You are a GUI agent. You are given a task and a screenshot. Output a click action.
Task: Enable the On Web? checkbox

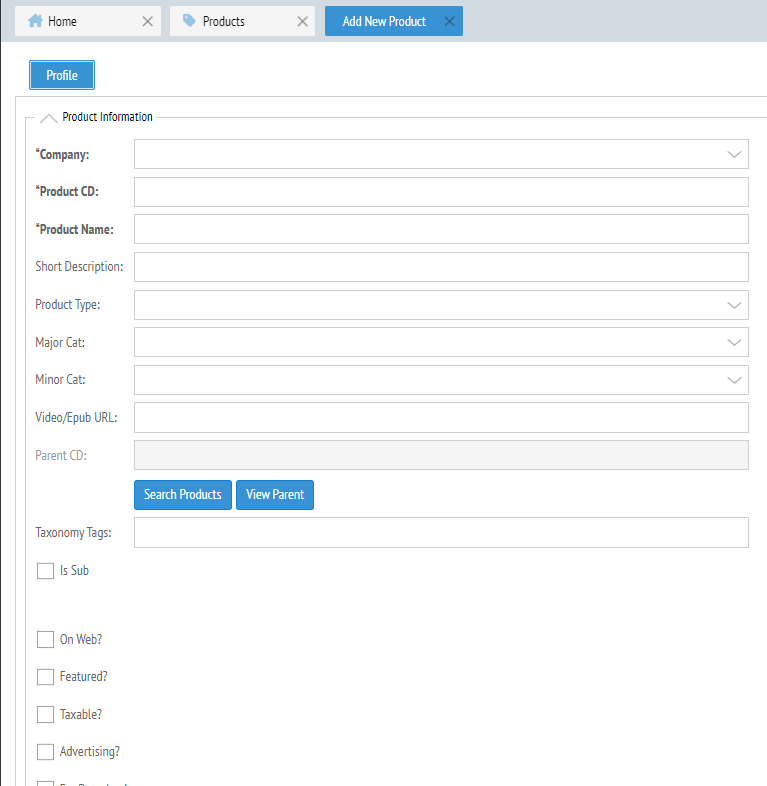point(45,640)
